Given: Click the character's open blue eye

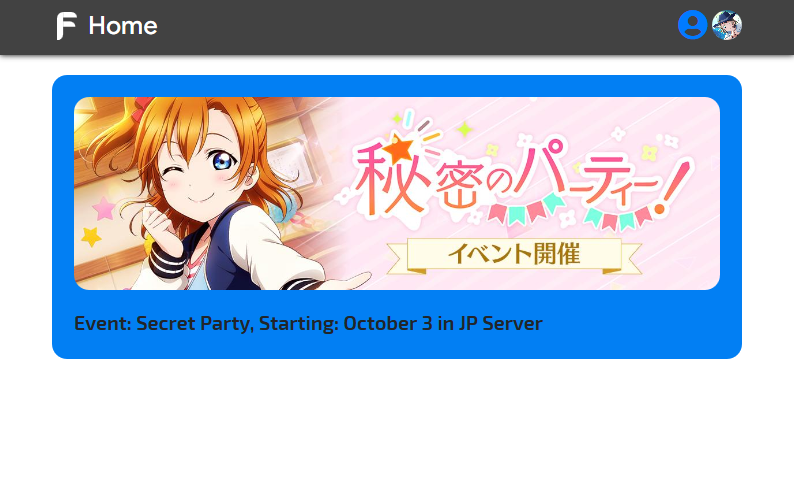Looking at the screenshot, I should [223, 162].
